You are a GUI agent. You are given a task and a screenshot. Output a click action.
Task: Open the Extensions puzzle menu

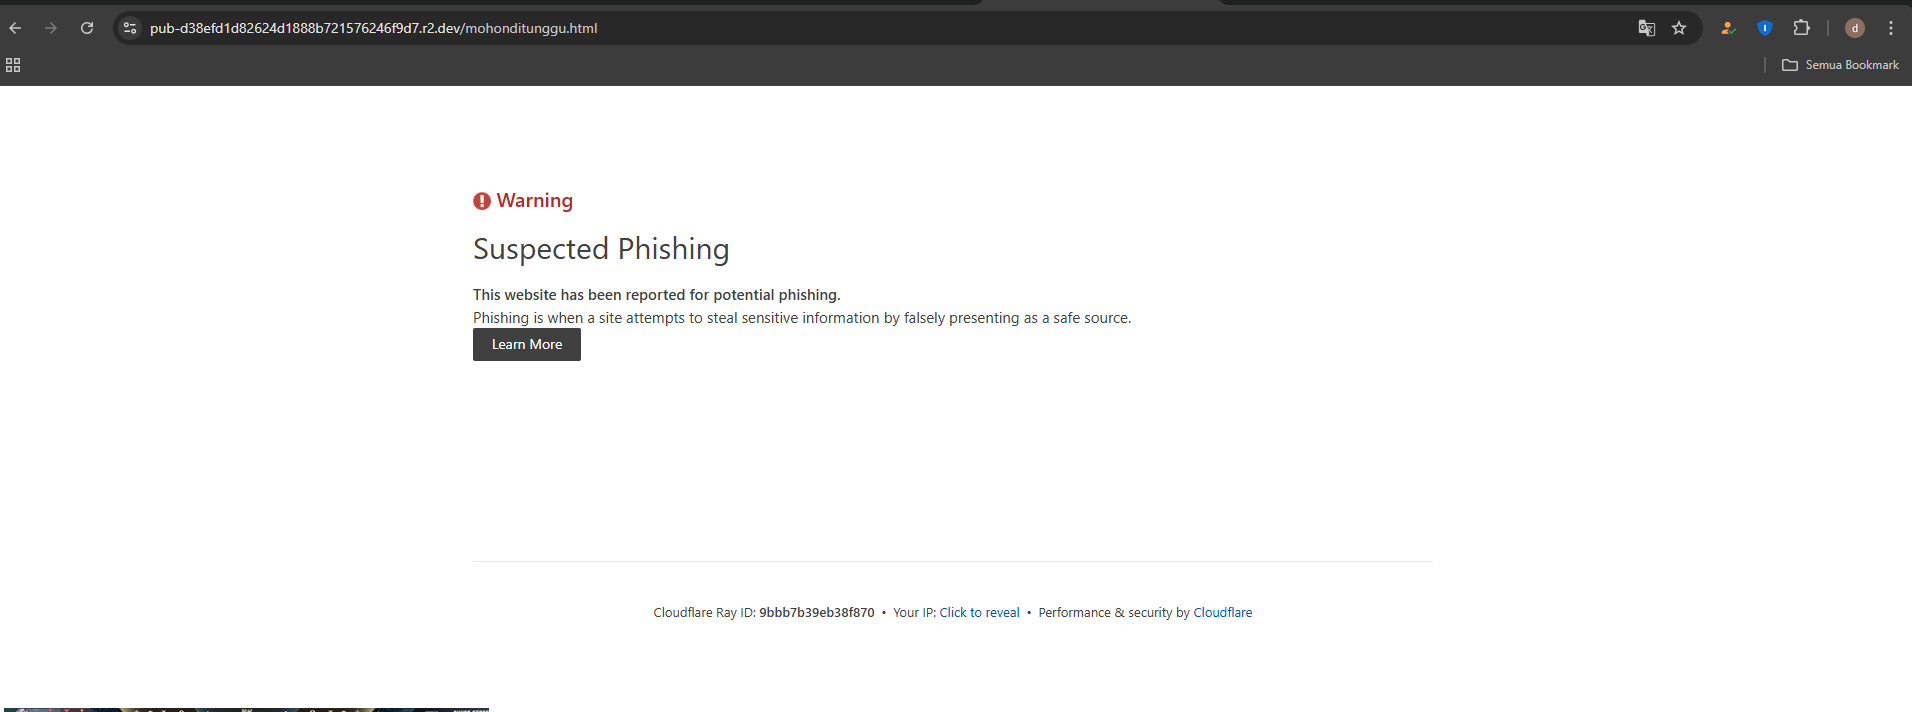[x=1801, y=28]
